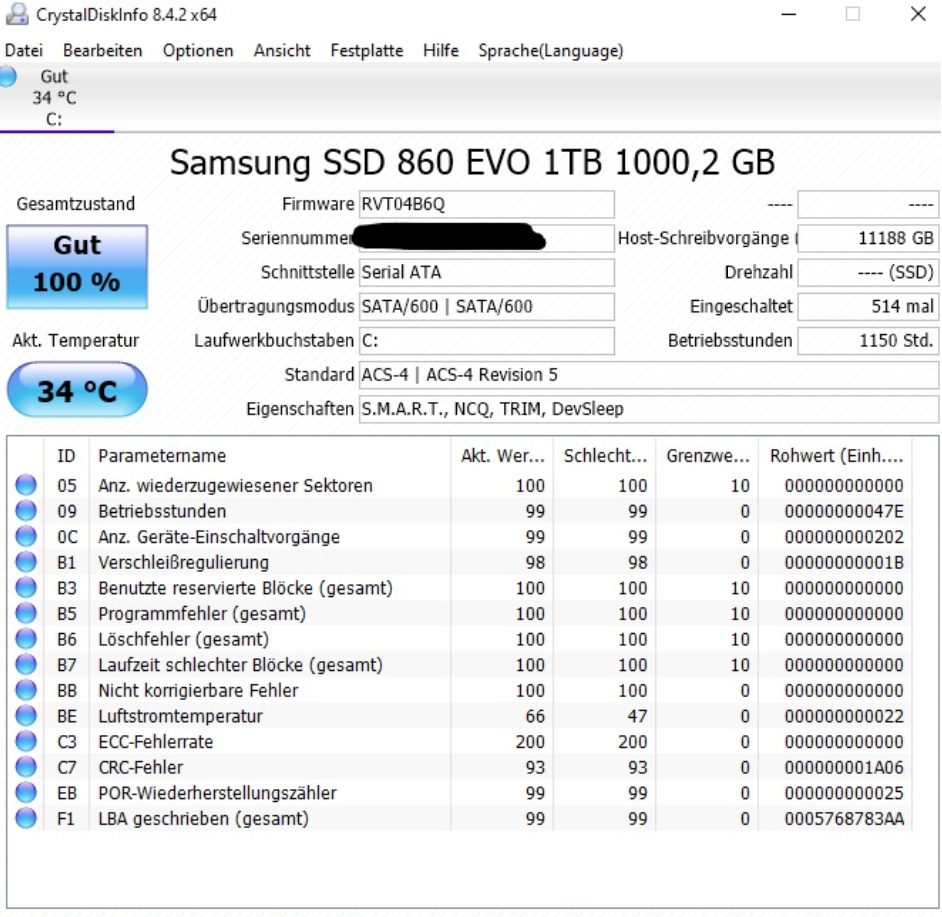Select 'Nicht korrigierbare Fehler' parameter text
This screenshot has height=917, width=942.
tap(198, 690)
